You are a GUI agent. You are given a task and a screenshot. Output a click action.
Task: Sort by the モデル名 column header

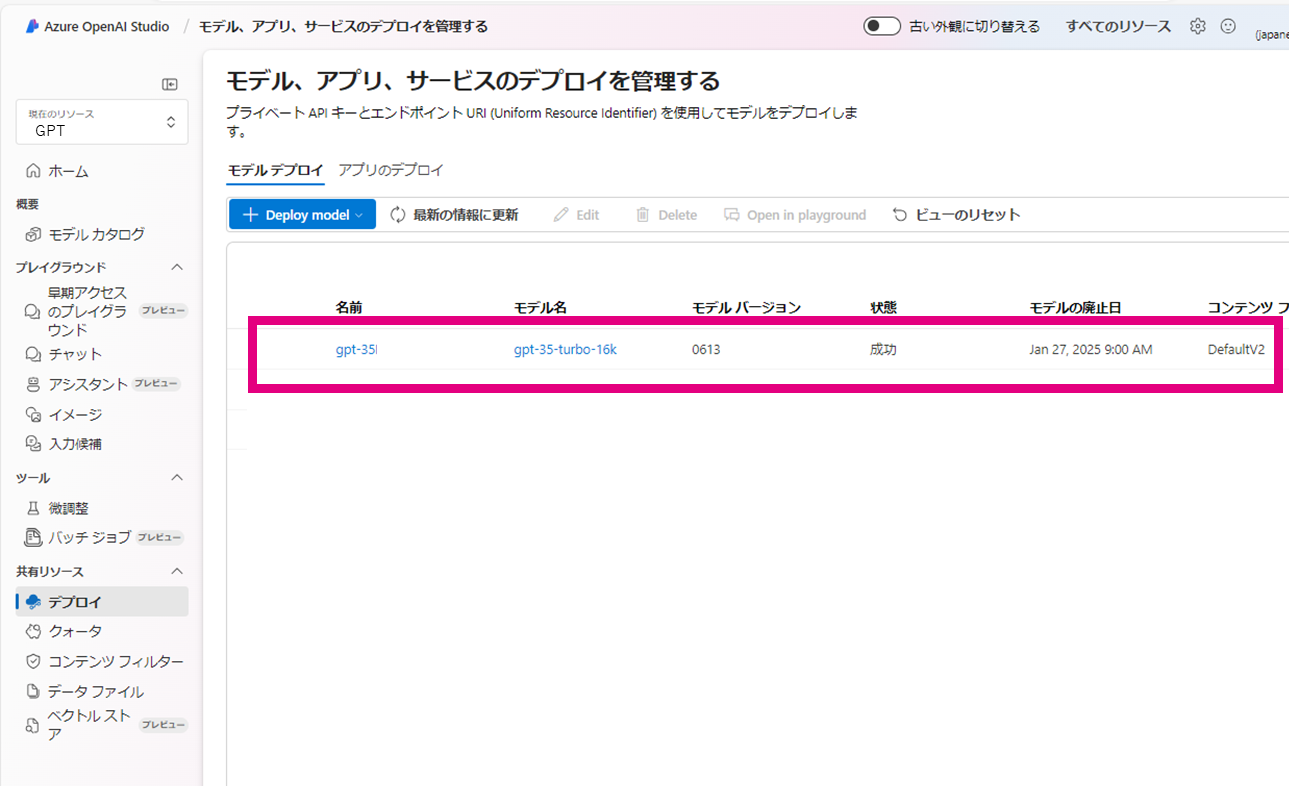point(540,307)
